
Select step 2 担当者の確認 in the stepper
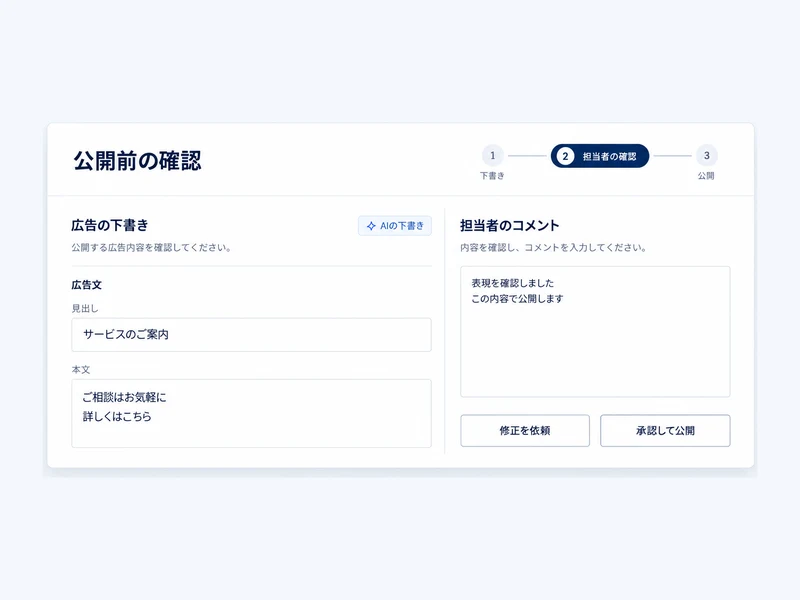(x=599, y=156)
